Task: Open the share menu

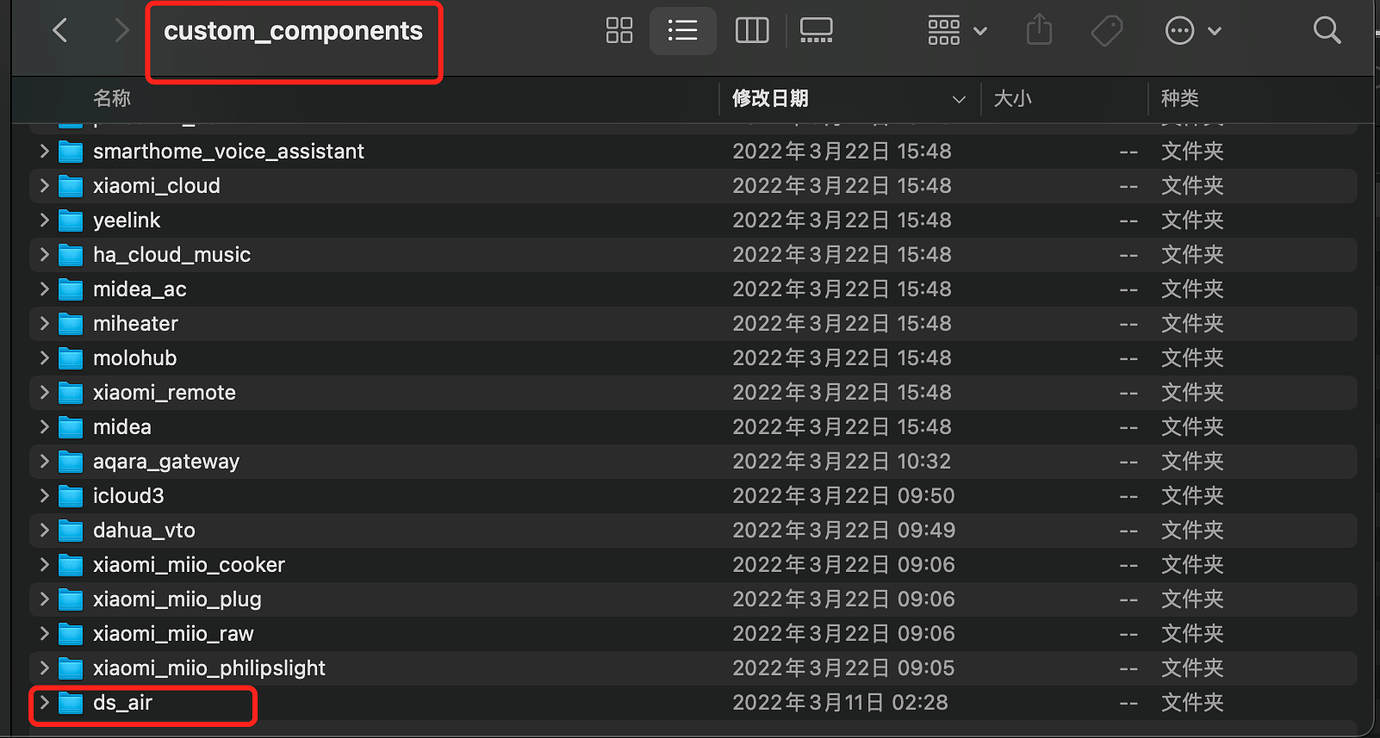Action: pyautogui.click(x=1039, y=31)
